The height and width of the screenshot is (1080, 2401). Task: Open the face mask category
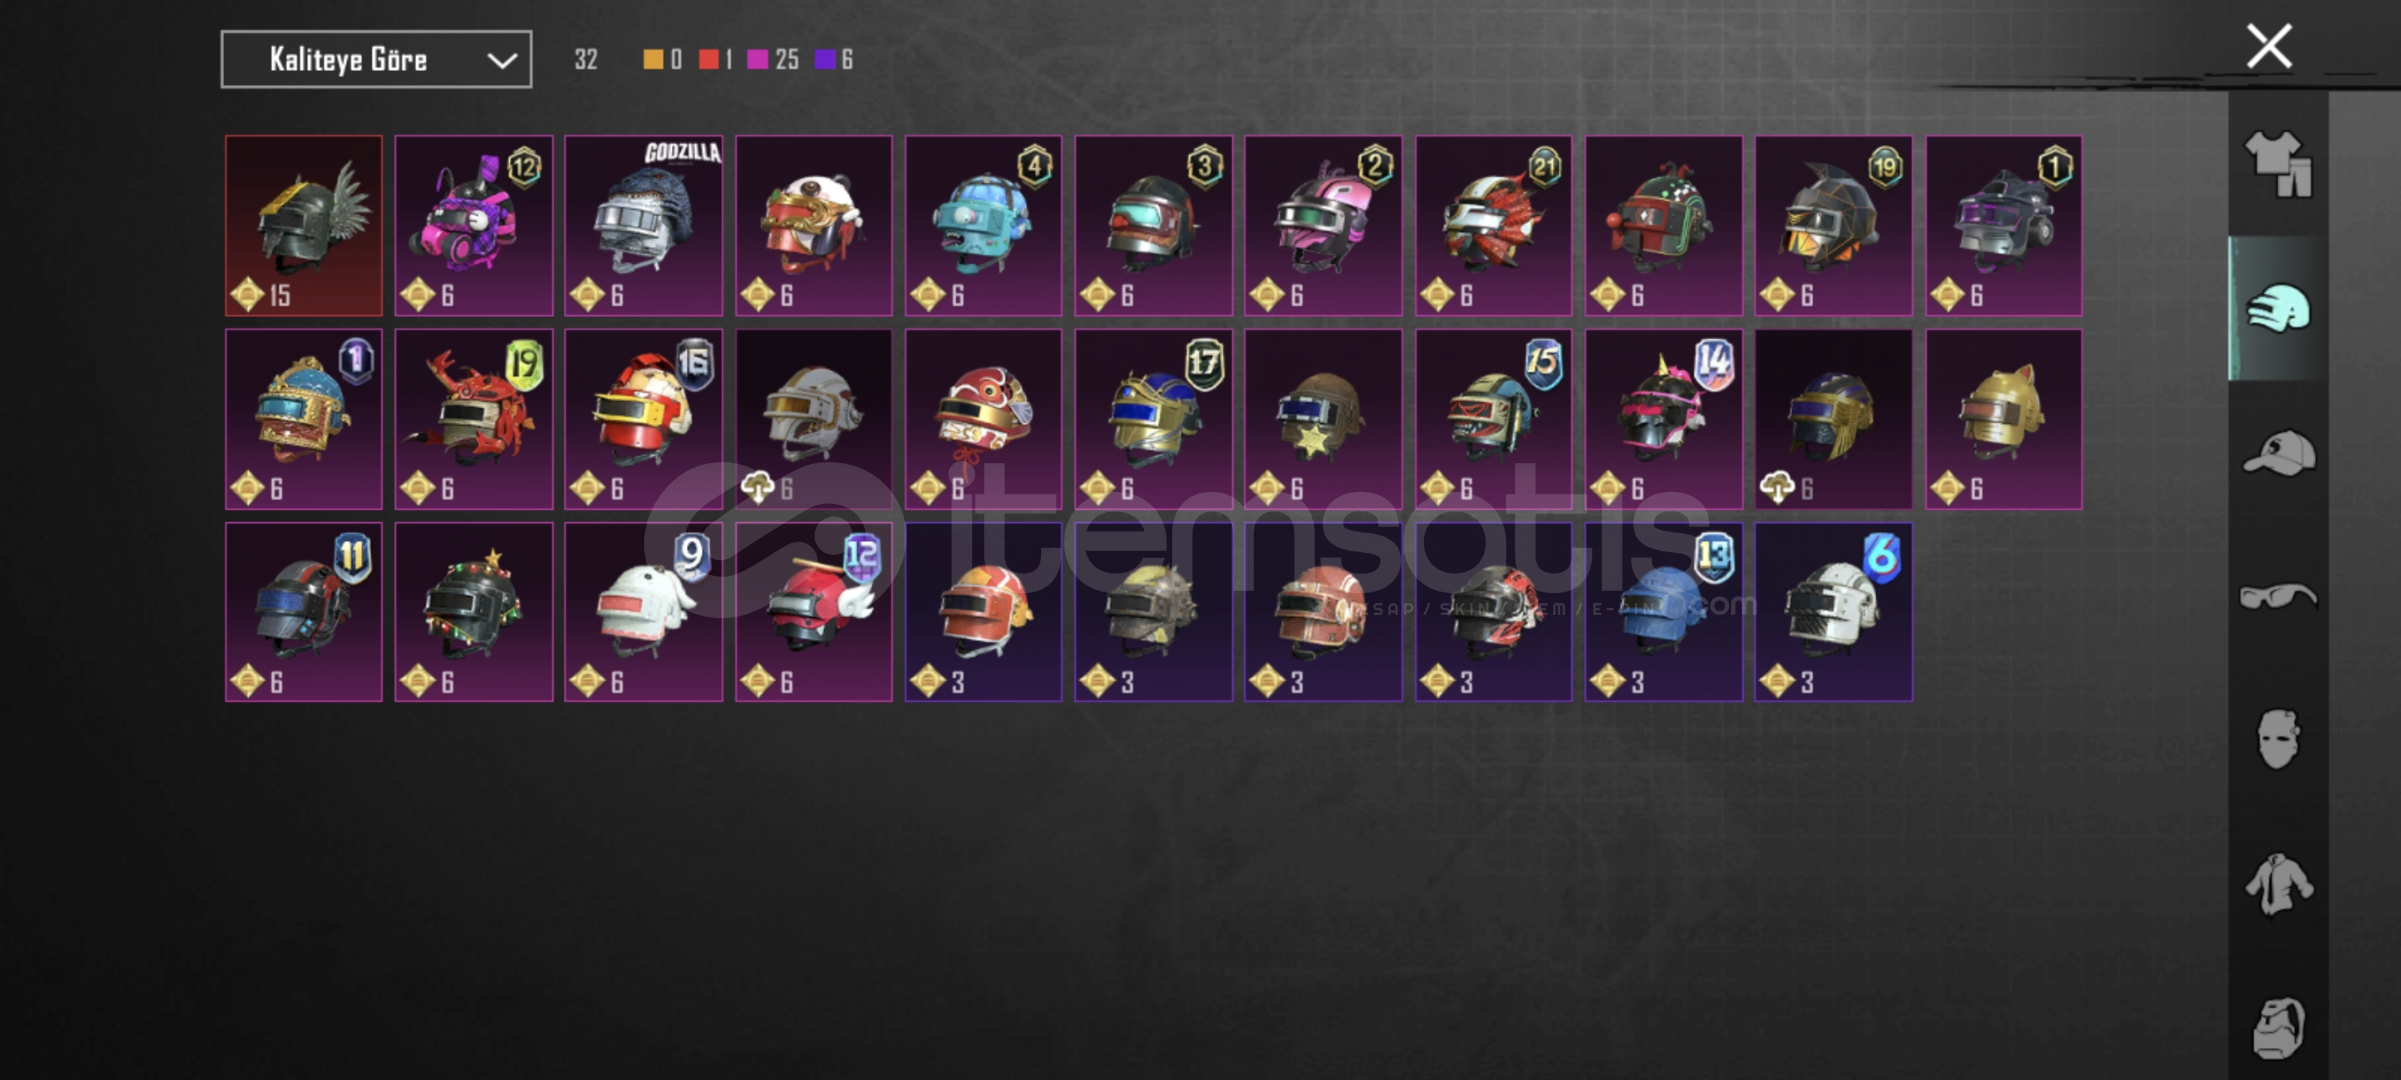coord(2278,739)
